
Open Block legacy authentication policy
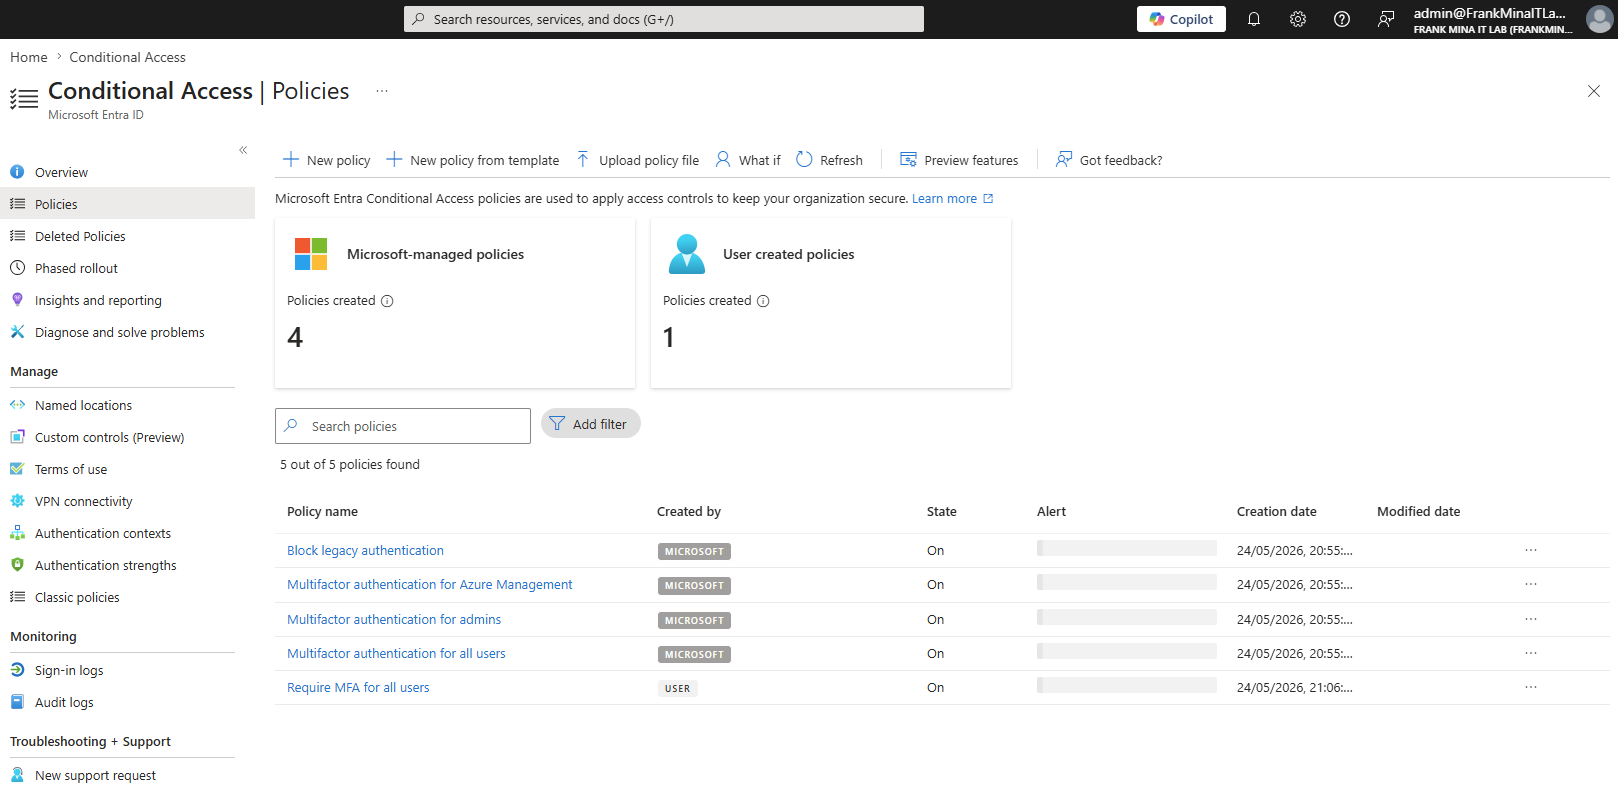click(x=365, y=550)
